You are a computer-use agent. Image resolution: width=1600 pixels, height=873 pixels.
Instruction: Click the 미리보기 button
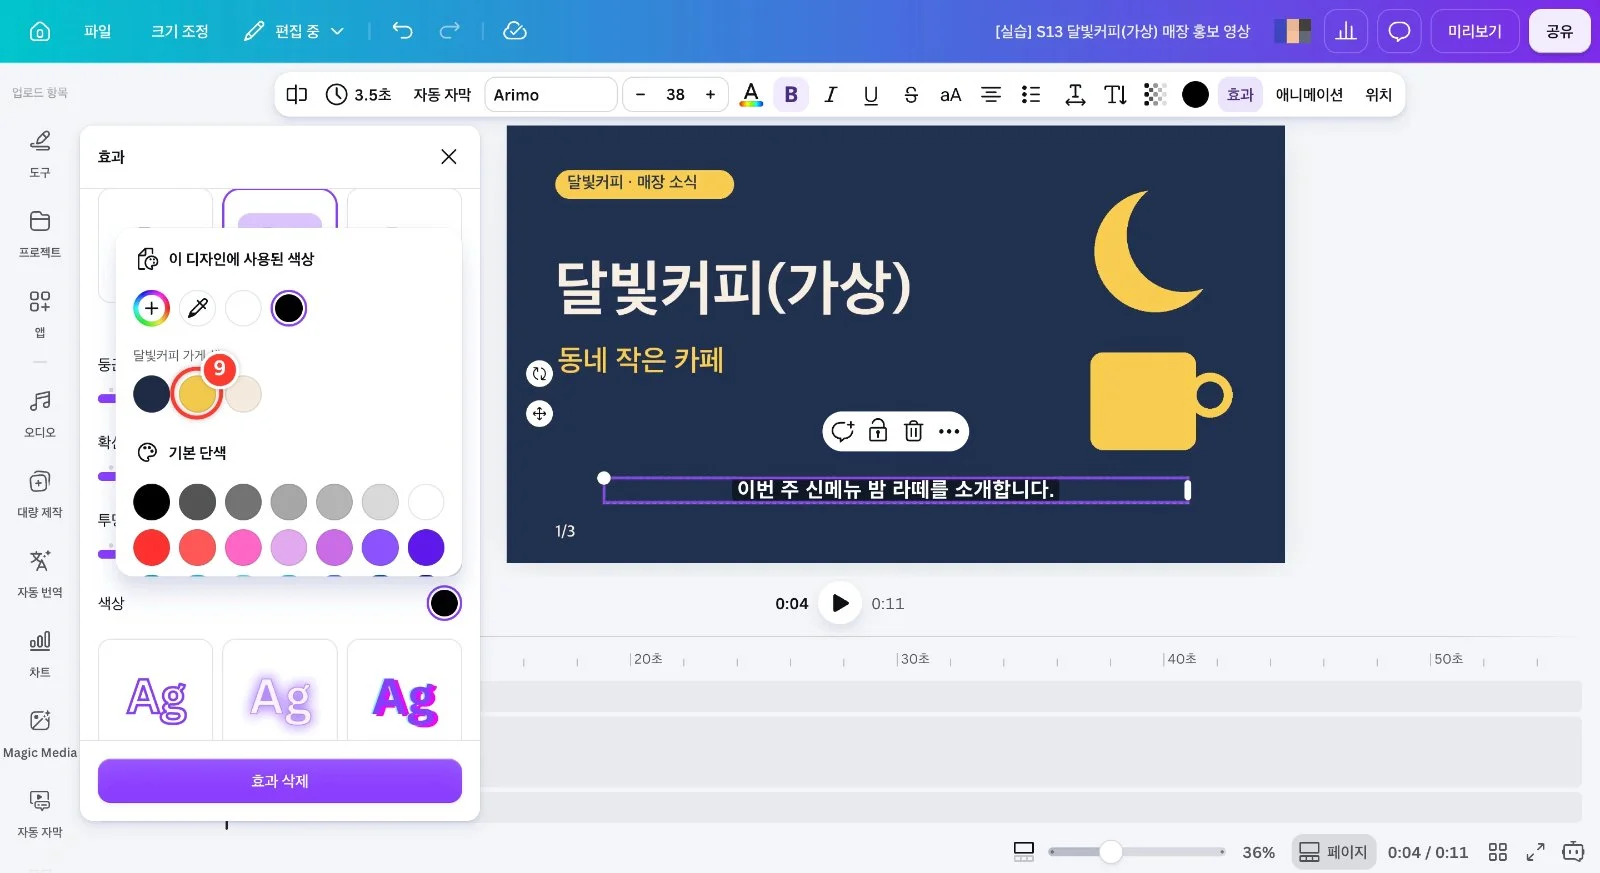point(1475,31)
